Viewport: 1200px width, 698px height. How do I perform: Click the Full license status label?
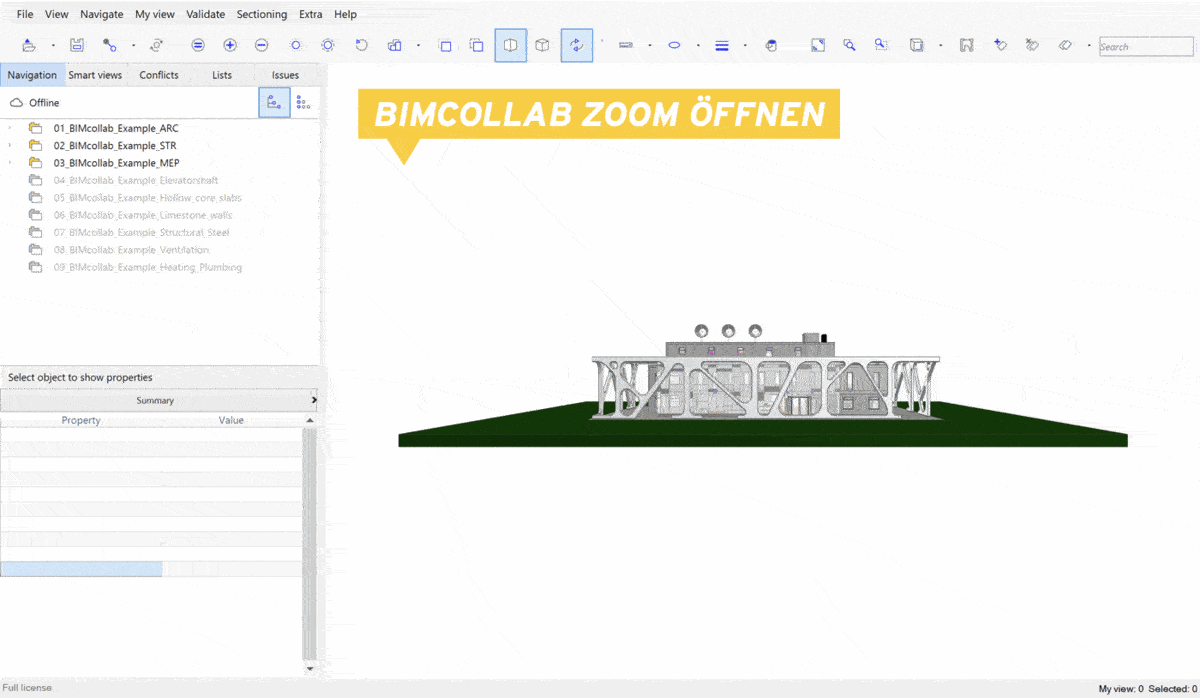pos(26,687)
